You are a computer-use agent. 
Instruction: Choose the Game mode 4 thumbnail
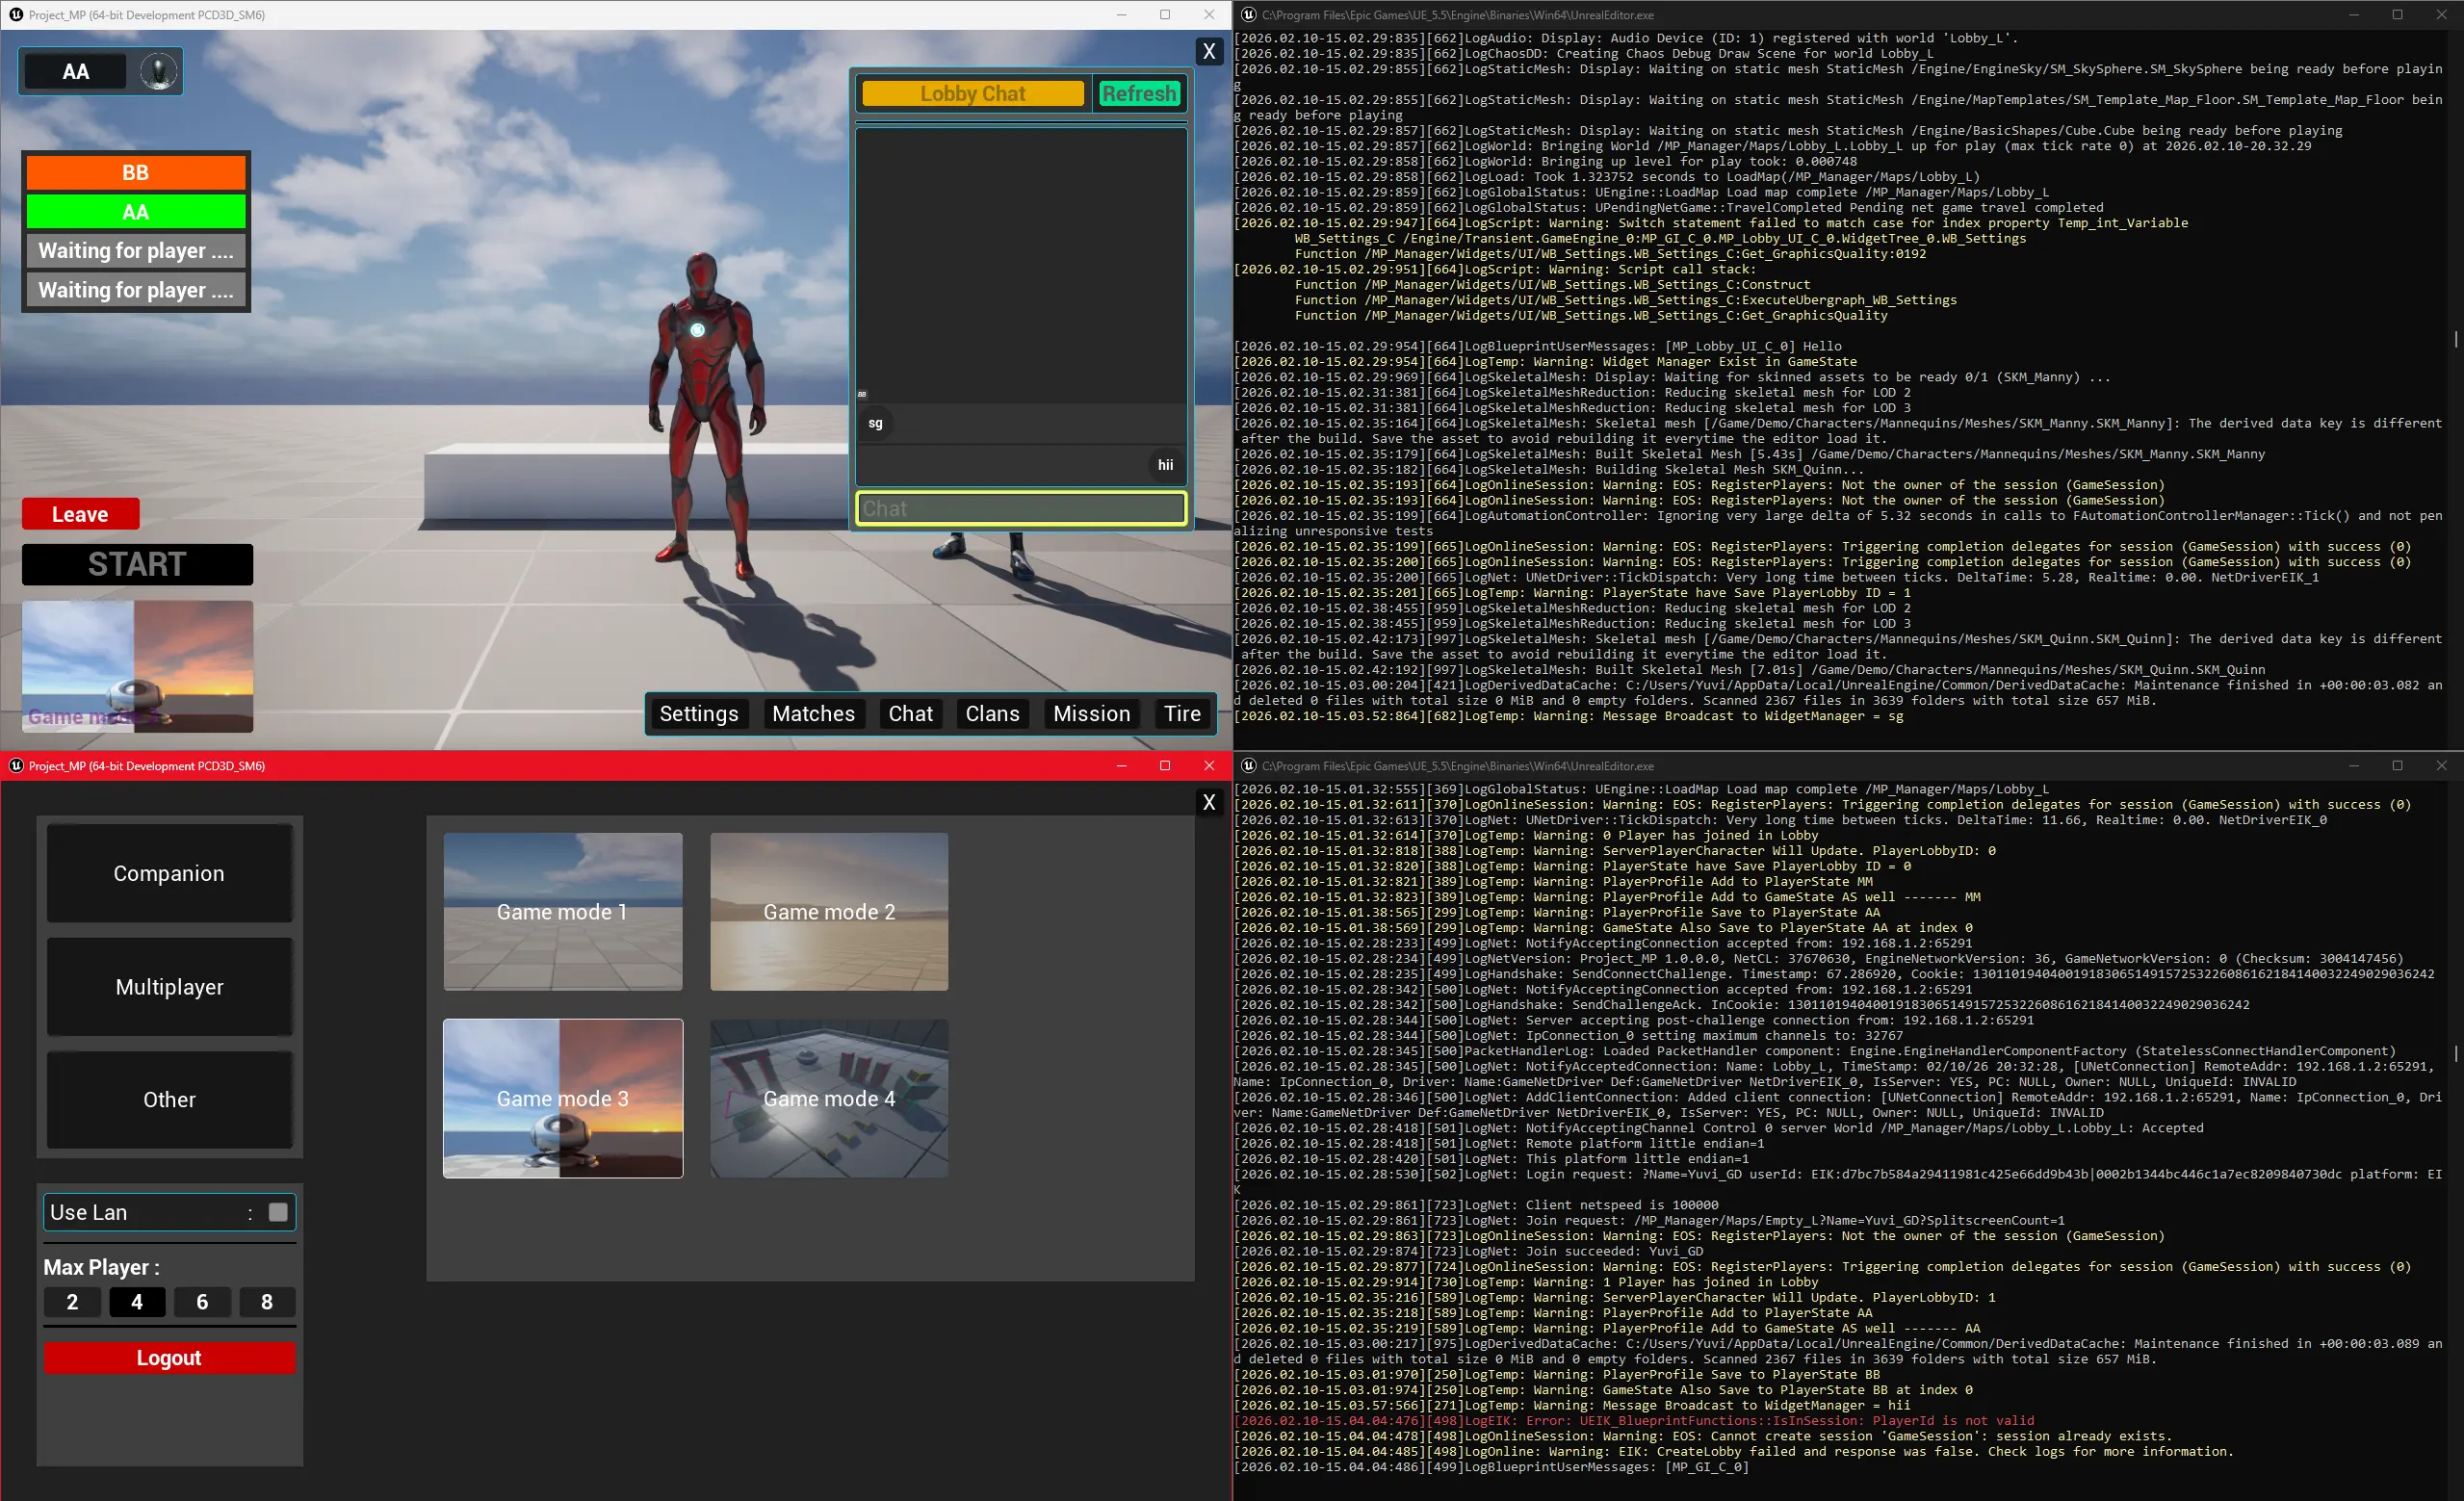click(829, 1098)
